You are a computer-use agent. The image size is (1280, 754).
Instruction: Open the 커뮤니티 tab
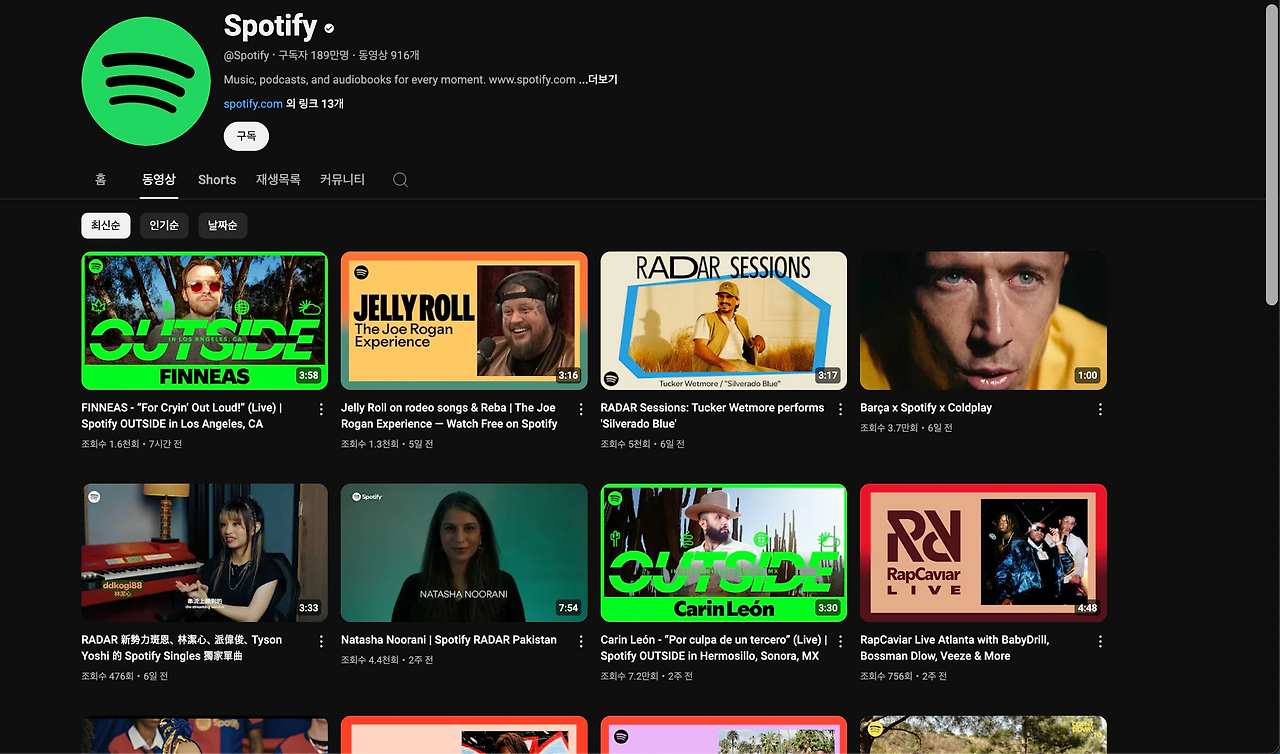point(342,180)
